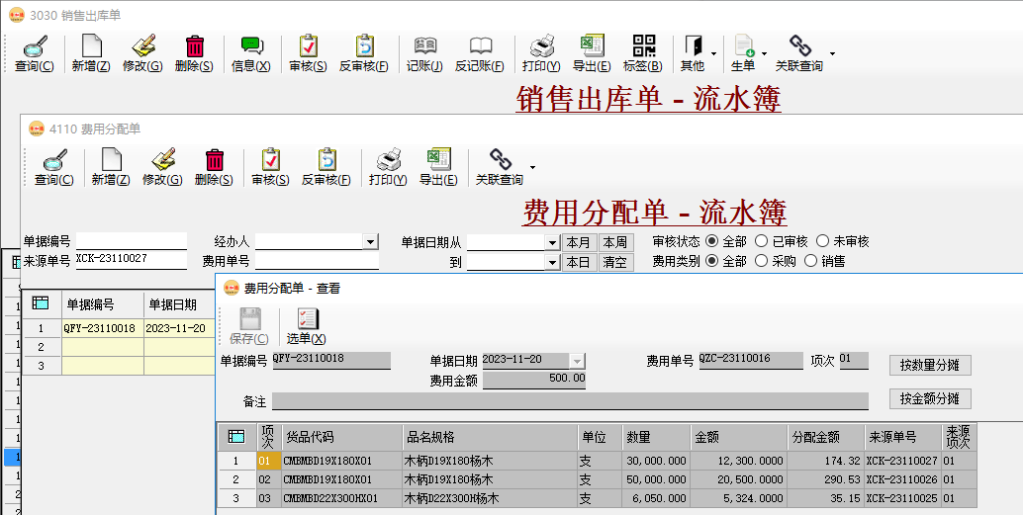This screenshot has width=1023, height=516.
Task: Click 生单 document icon
Action: click(x=744, y=46)
